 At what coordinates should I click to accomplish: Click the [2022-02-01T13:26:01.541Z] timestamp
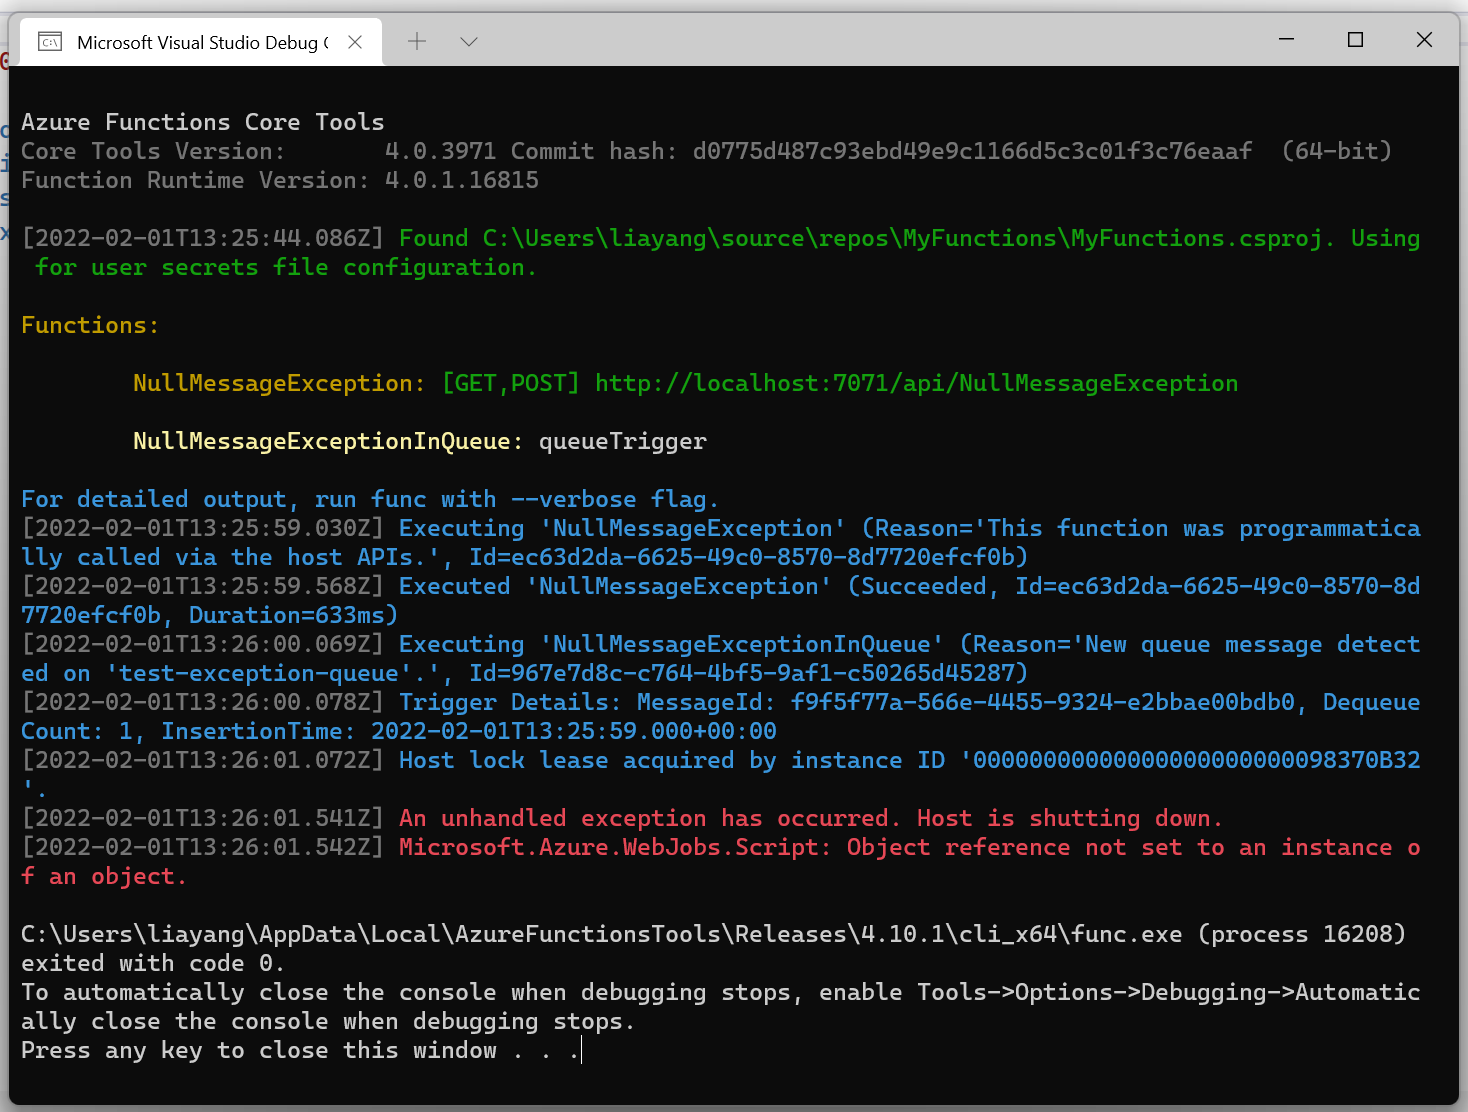click(x=203, y=818)
